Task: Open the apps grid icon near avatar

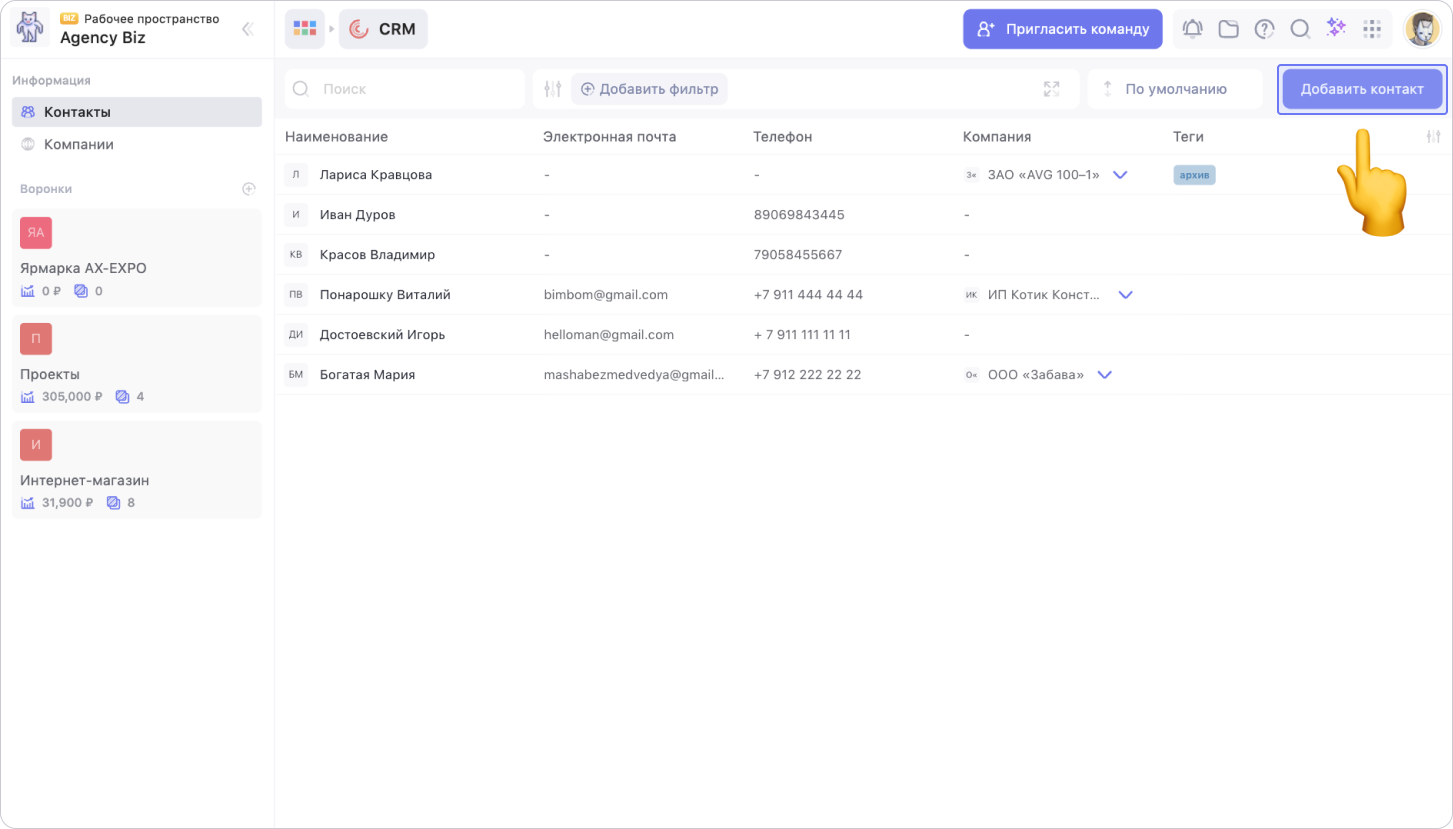Action: [1372, 29]
